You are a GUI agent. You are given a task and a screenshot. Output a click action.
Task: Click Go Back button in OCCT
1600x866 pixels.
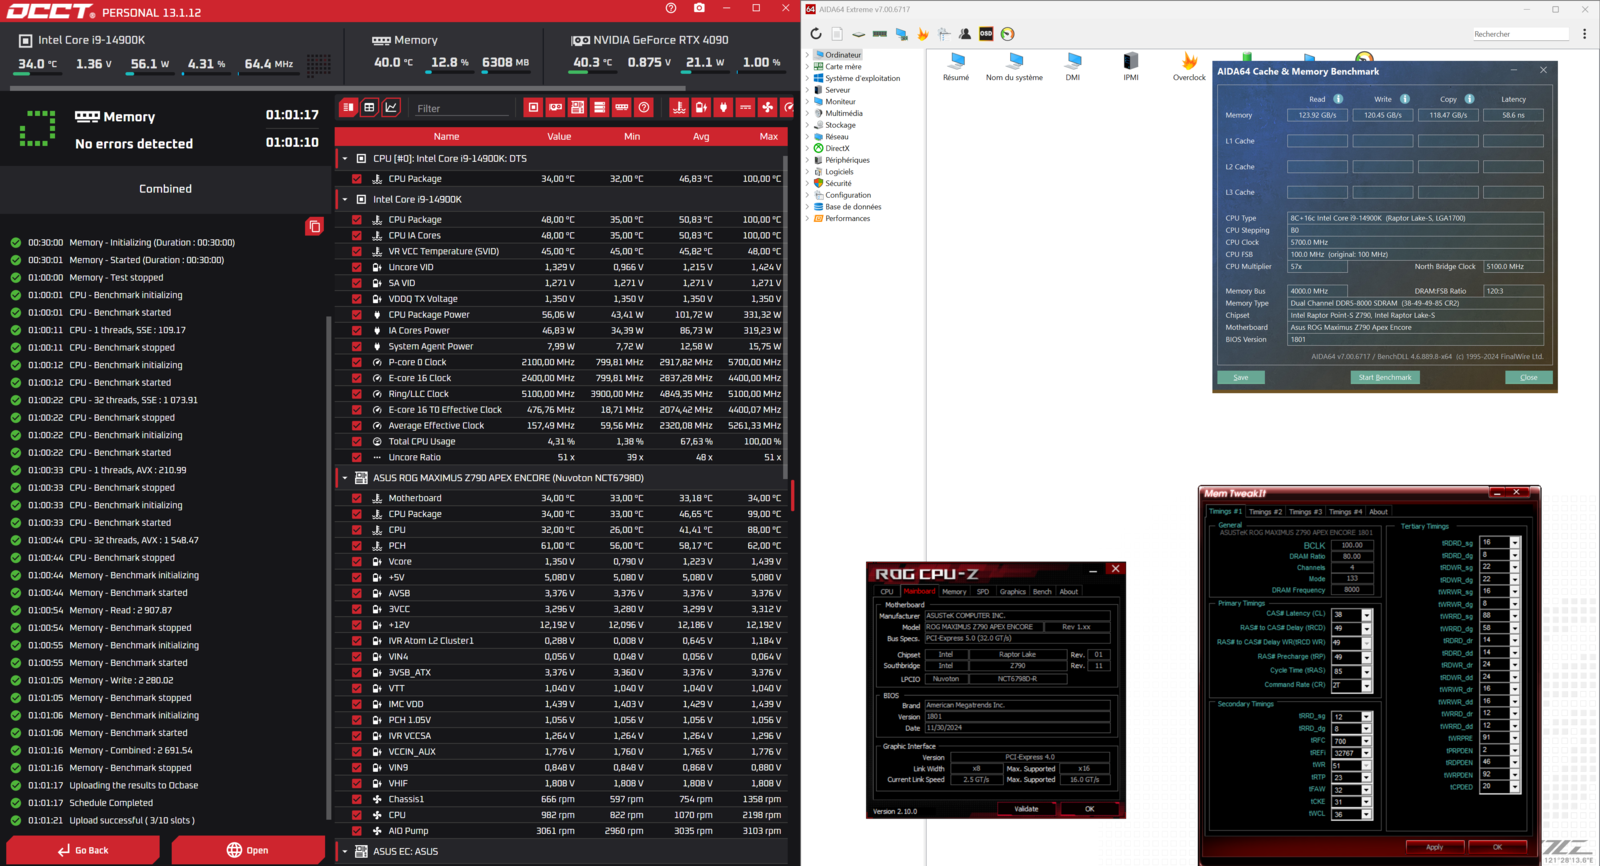(x=83, y=850)
